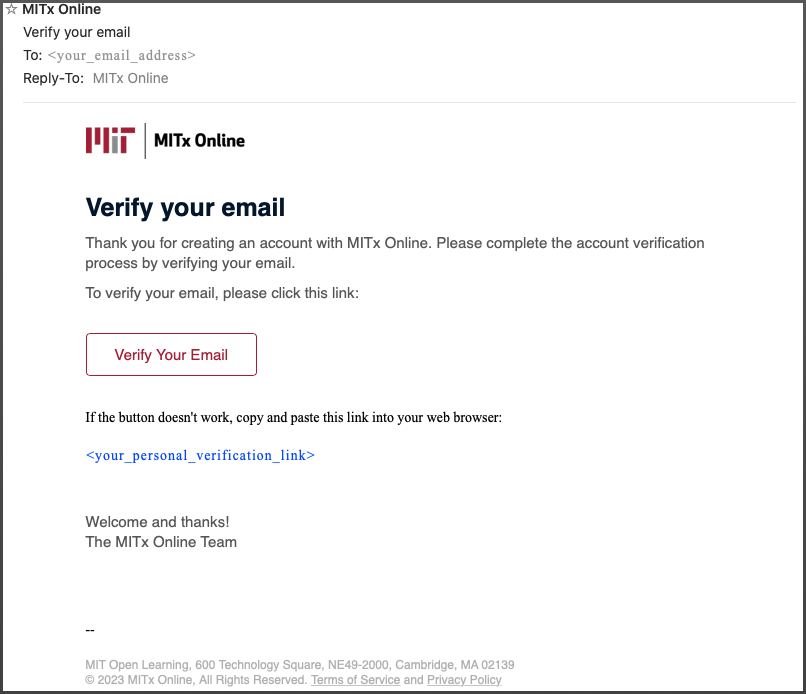Image resolution: width=806 pixels, height=694 pixels.
Task: Click the signature separator dashes
Action: click(90, 630)
